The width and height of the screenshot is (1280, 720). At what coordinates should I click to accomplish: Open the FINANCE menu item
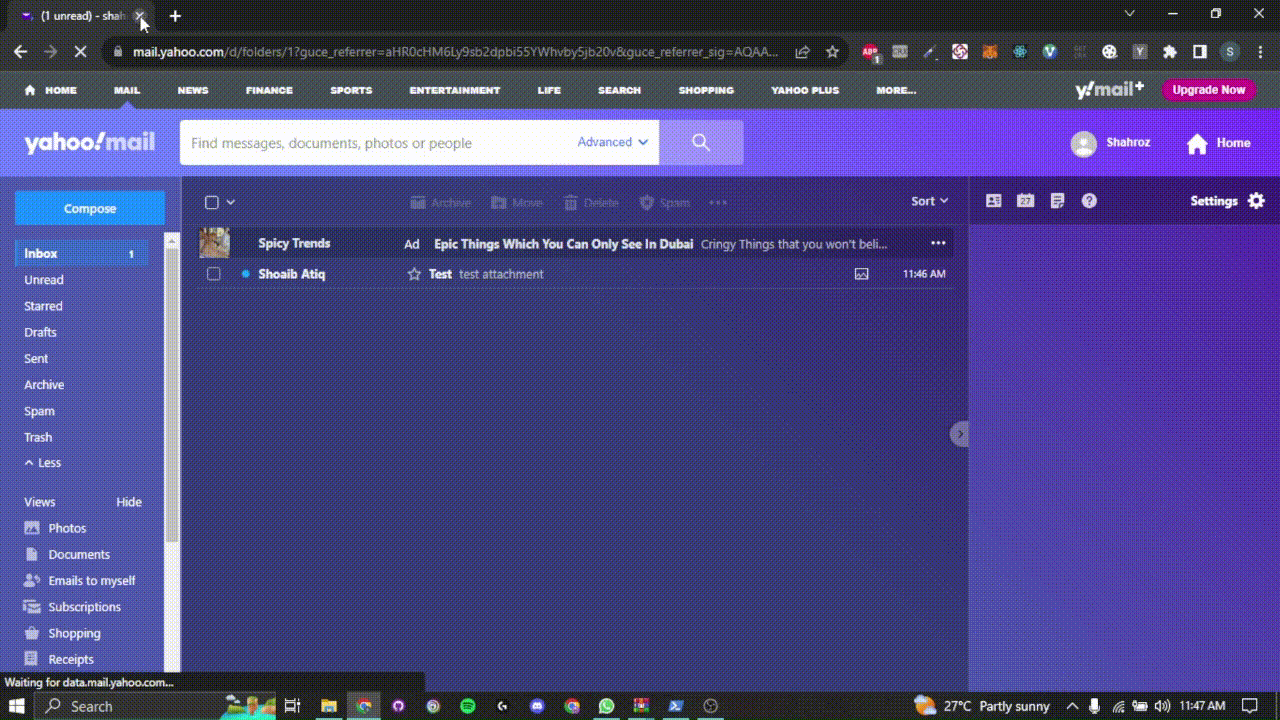pos(269,90)
